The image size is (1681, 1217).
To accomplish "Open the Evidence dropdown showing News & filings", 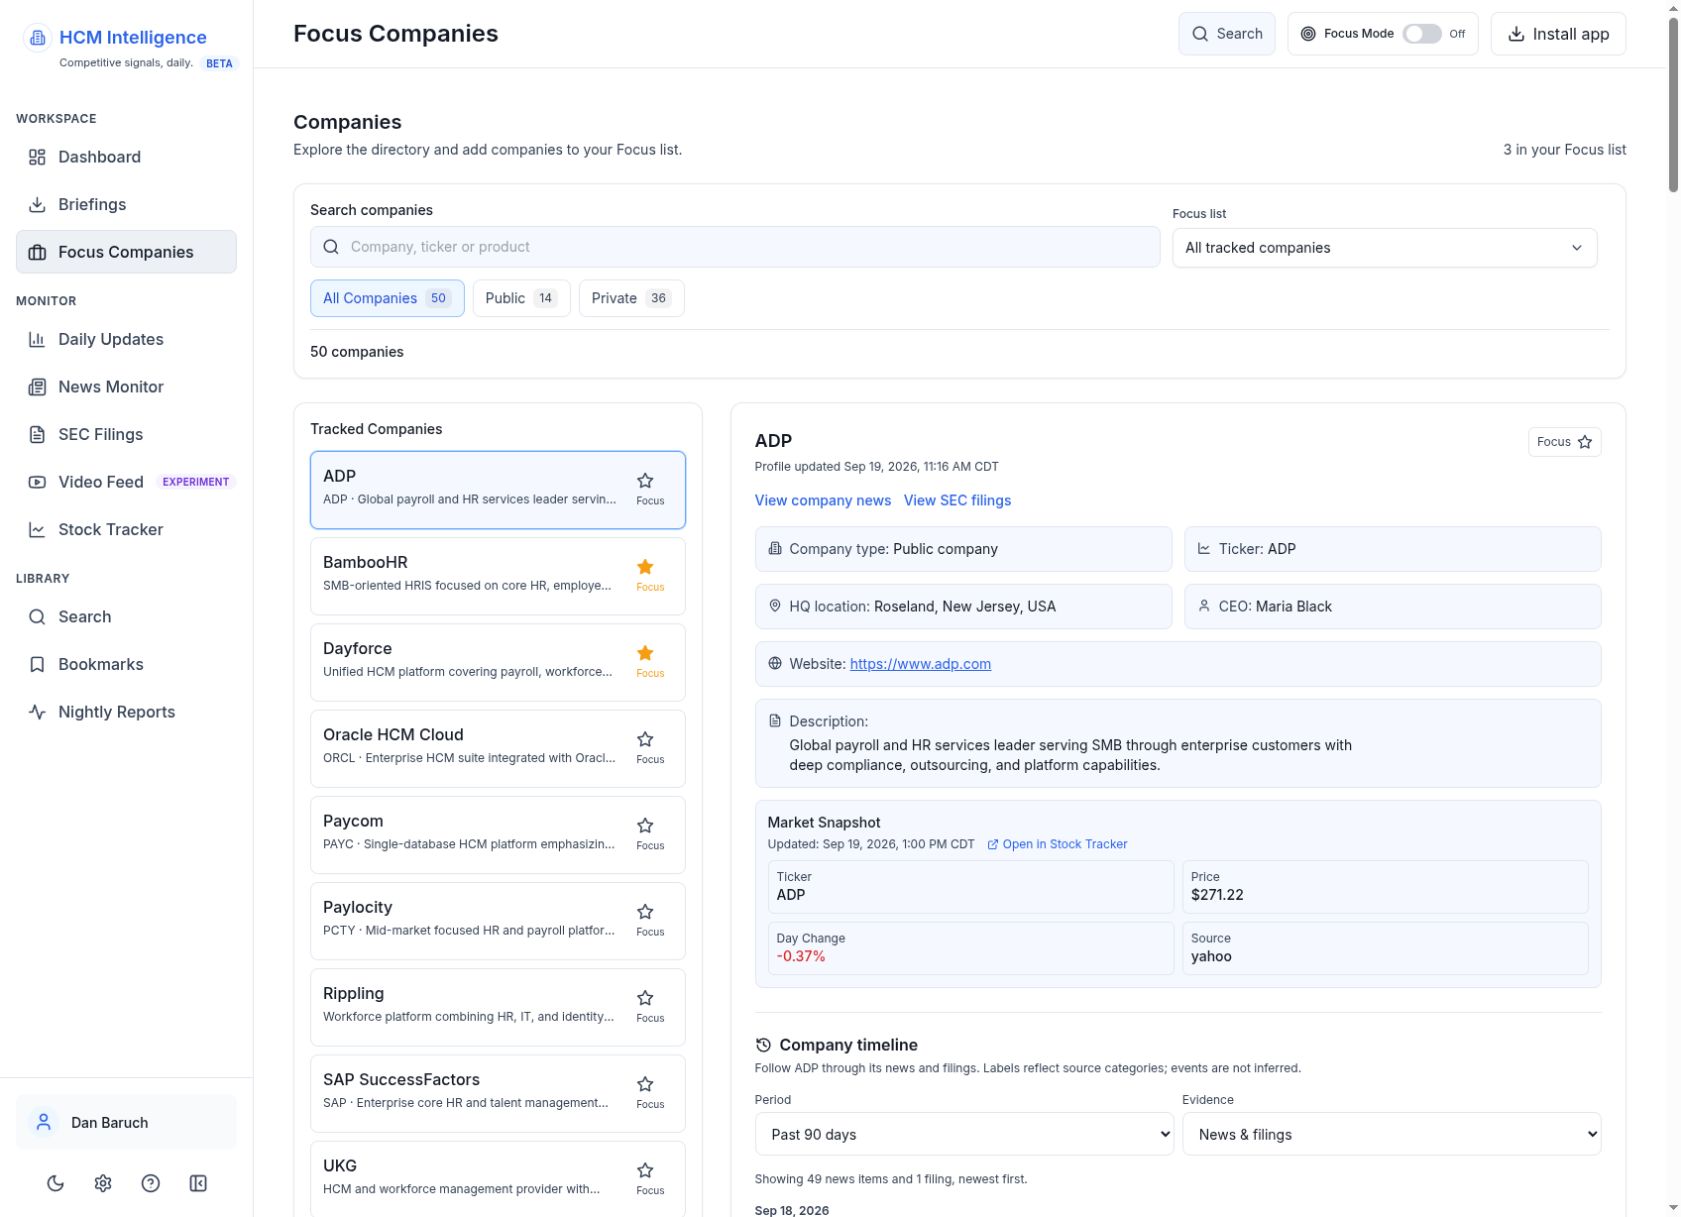I will [1391, 1134].
